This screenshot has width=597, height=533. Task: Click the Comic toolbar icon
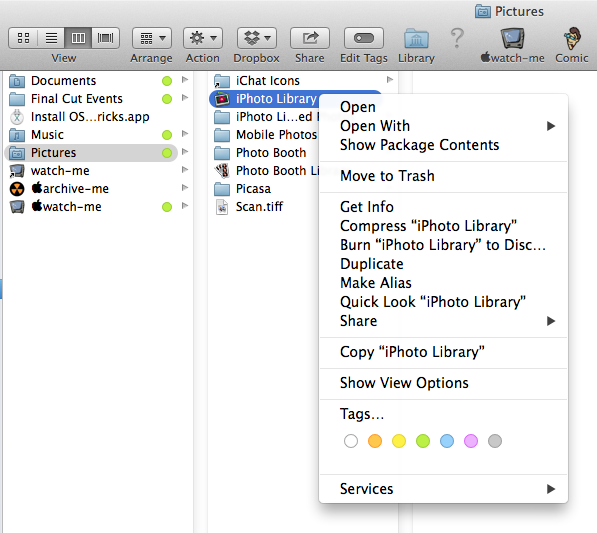coord(572,38)
